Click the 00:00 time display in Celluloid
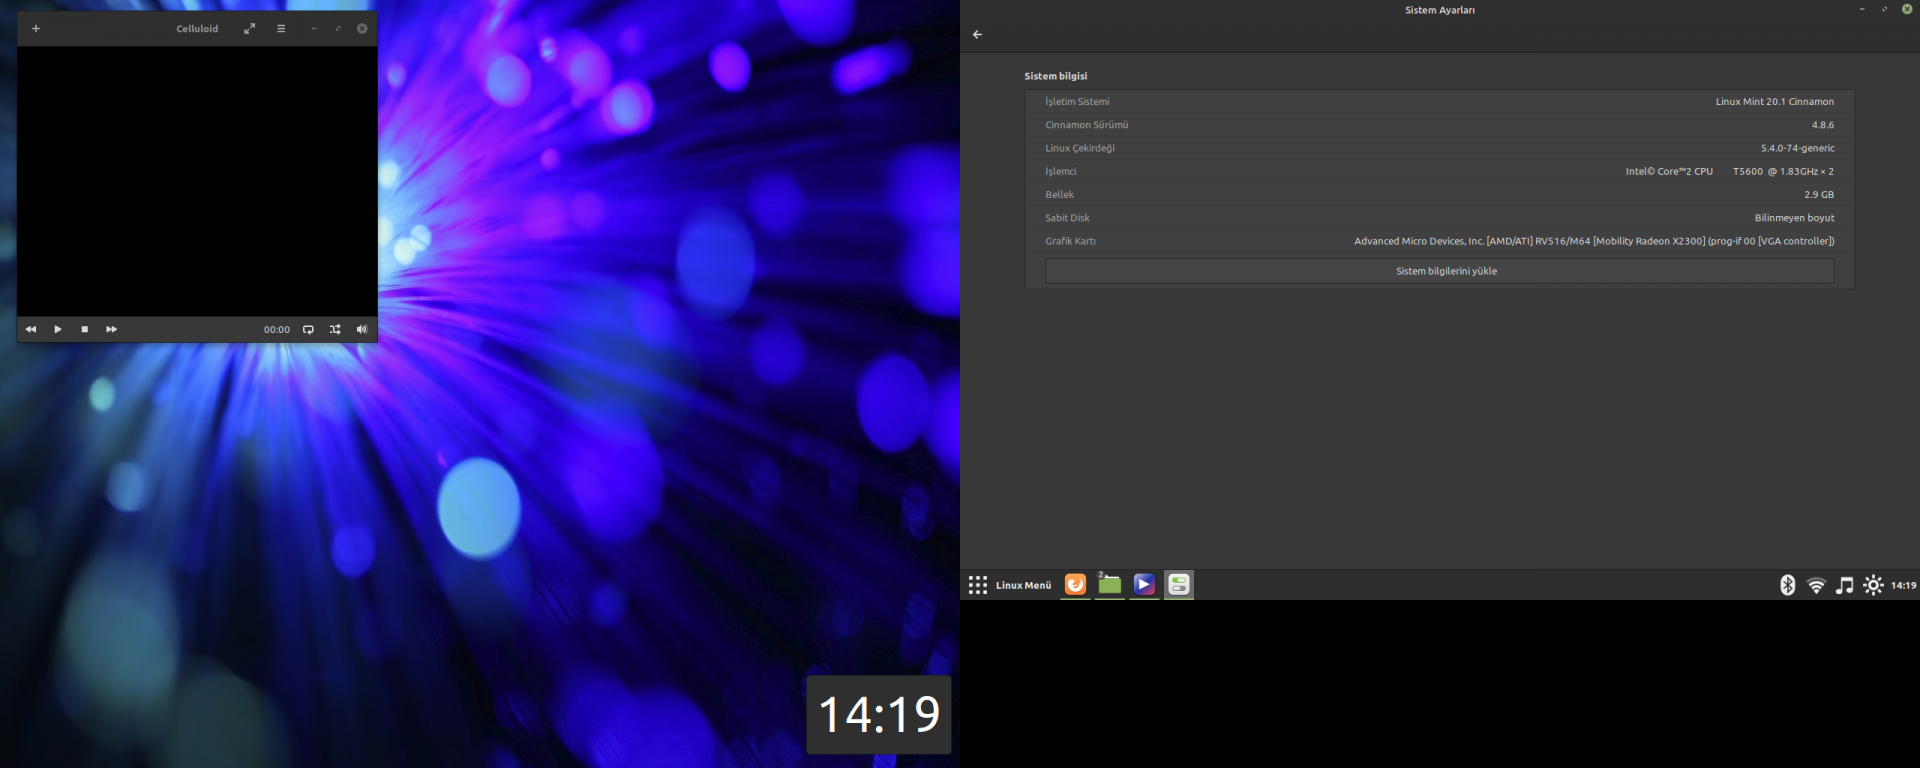The image size is (1920, 768). coord(277,329)
